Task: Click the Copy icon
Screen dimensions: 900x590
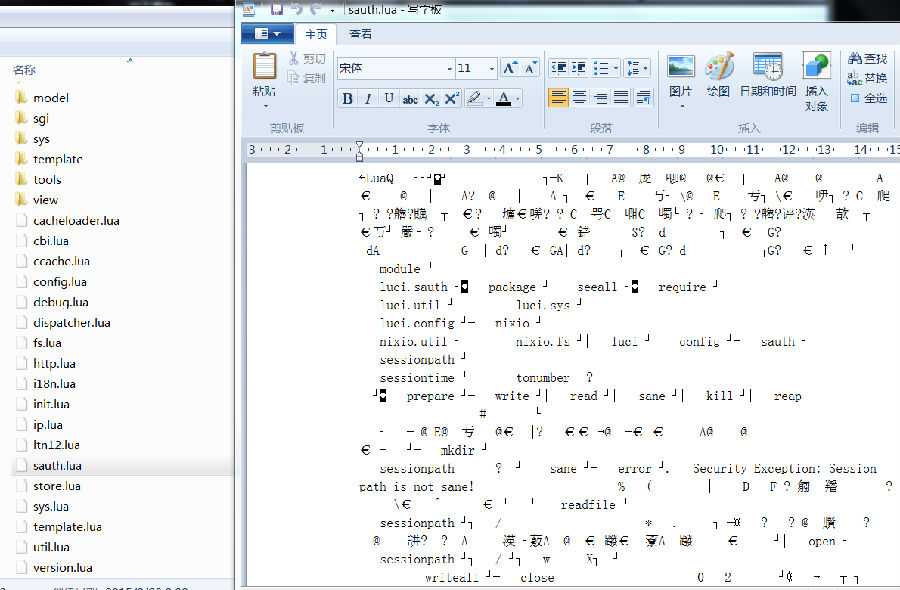Action: pos(293,77)
